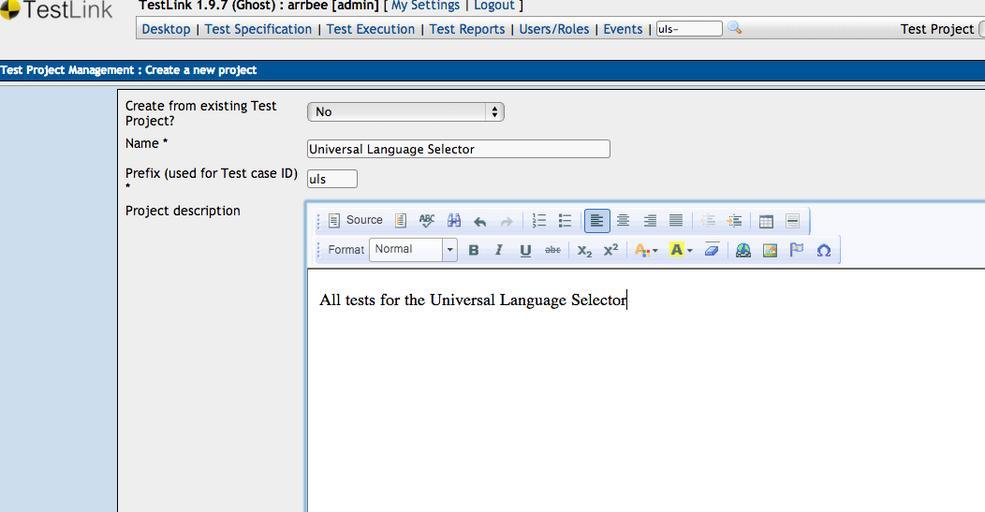985x512 pixels.
Task: Click inside the project description text area
Action: pyautogui.click(x=646, y=389)
